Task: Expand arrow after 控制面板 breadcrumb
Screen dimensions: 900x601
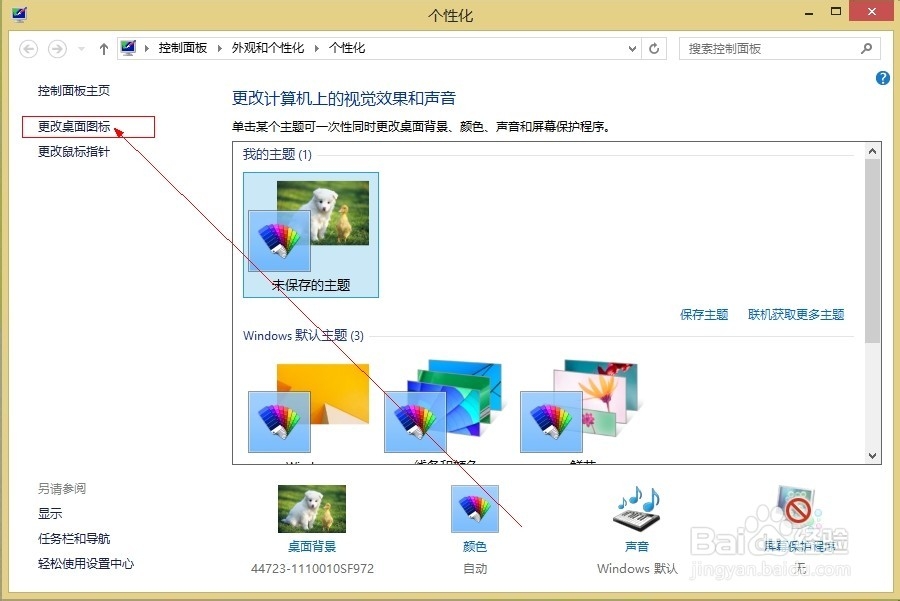Action: pyautogui.click(x=220, y=49)
